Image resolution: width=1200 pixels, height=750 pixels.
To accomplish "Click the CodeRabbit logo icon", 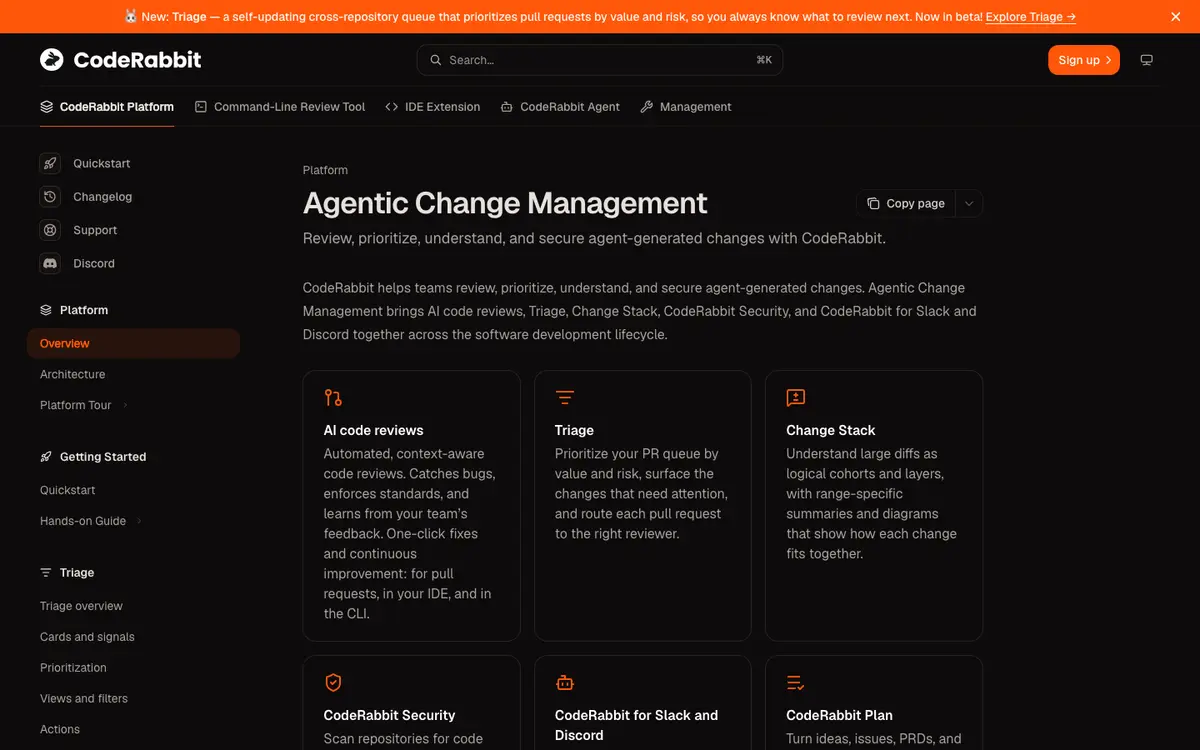I will coord(51,60).
